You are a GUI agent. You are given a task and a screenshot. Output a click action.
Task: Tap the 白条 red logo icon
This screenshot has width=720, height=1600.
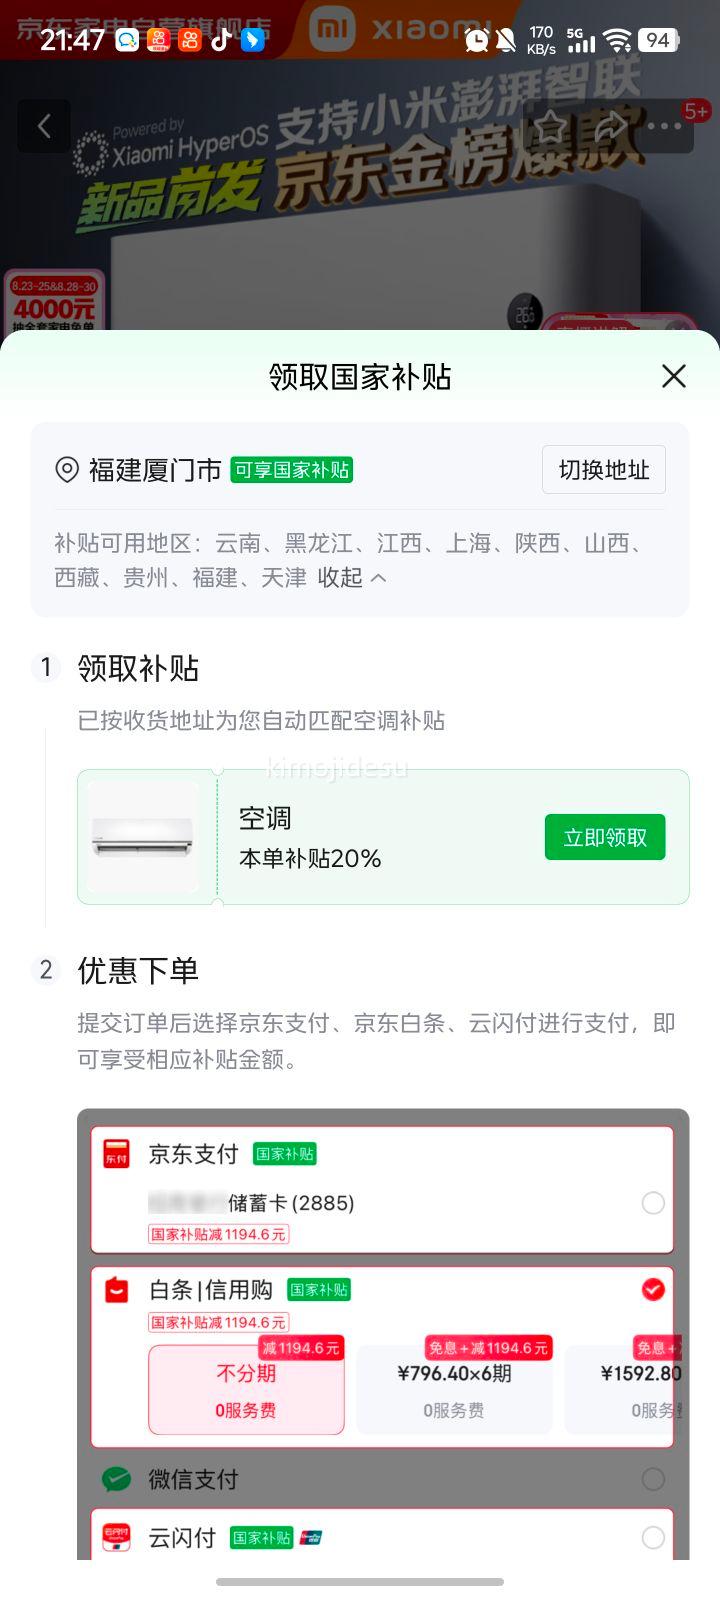pos(117,1290)
